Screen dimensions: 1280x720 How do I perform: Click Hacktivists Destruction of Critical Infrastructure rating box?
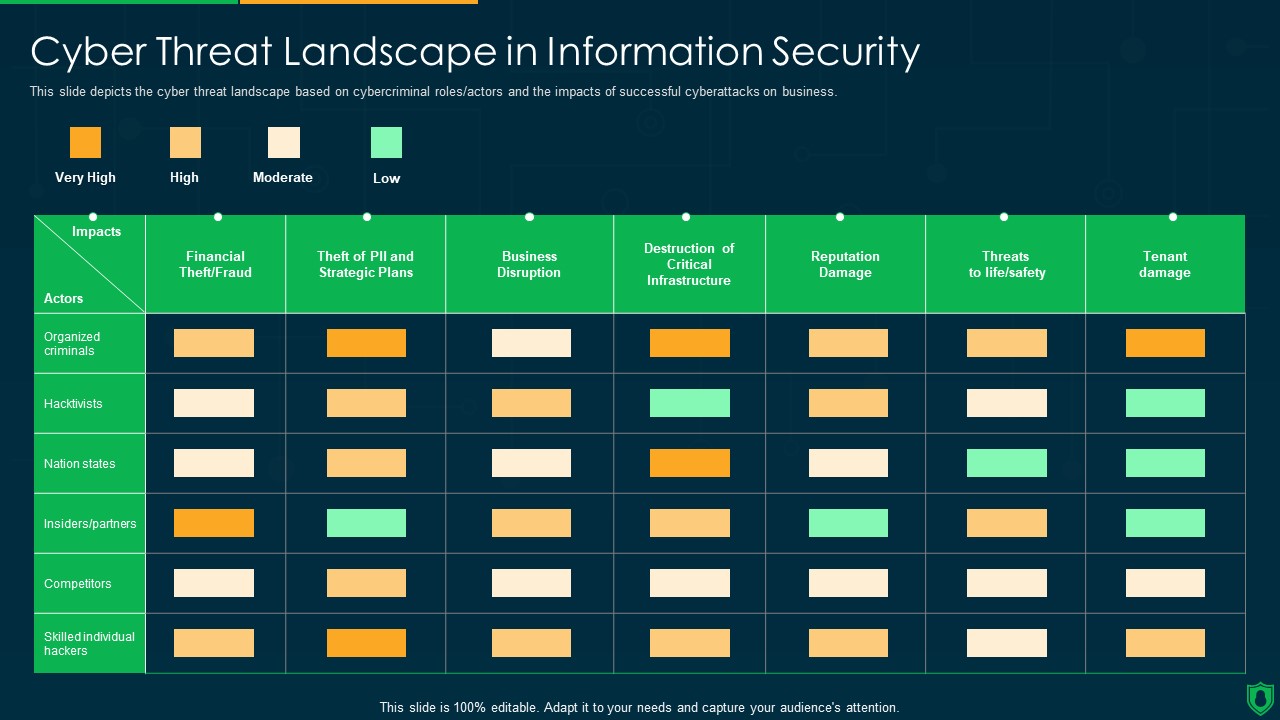pyautogui.click(x=690, y=403)
